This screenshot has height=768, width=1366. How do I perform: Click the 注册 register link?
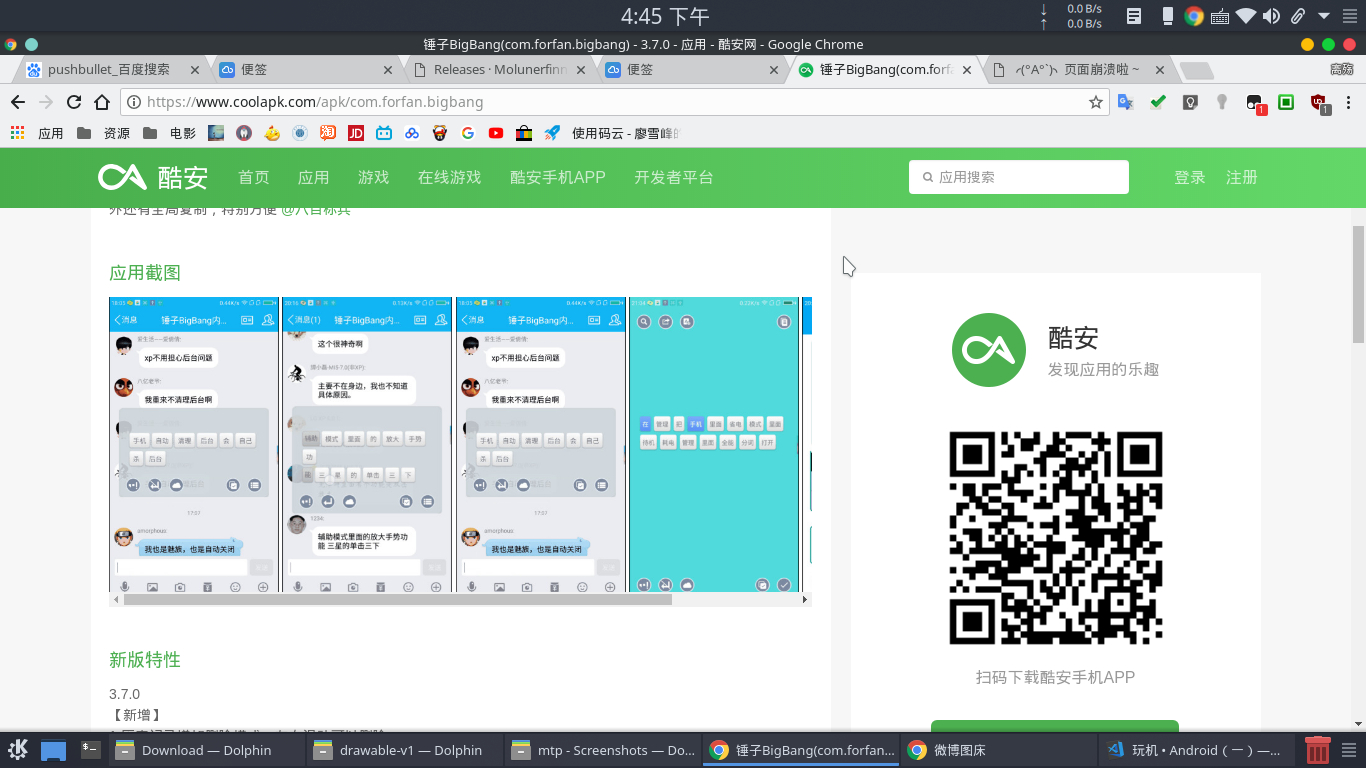click(1242, 177)
